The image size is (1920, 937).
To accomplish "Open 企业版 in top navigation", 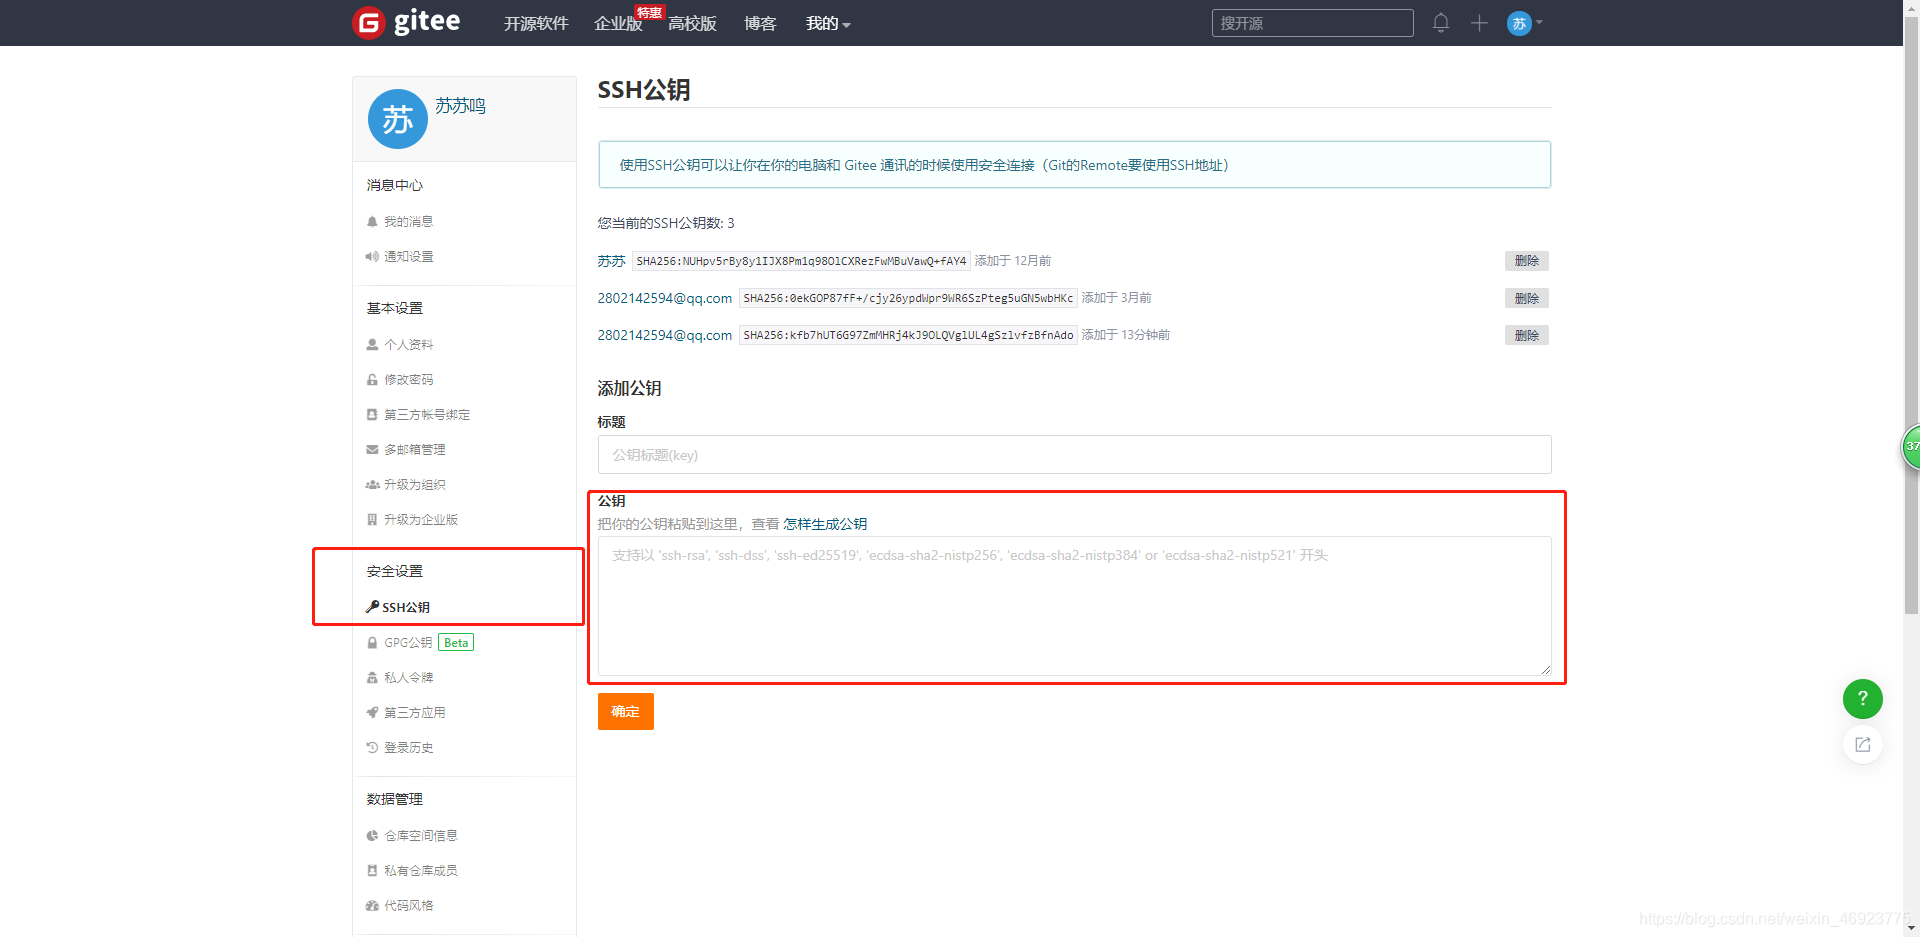I will coord(618,23).
